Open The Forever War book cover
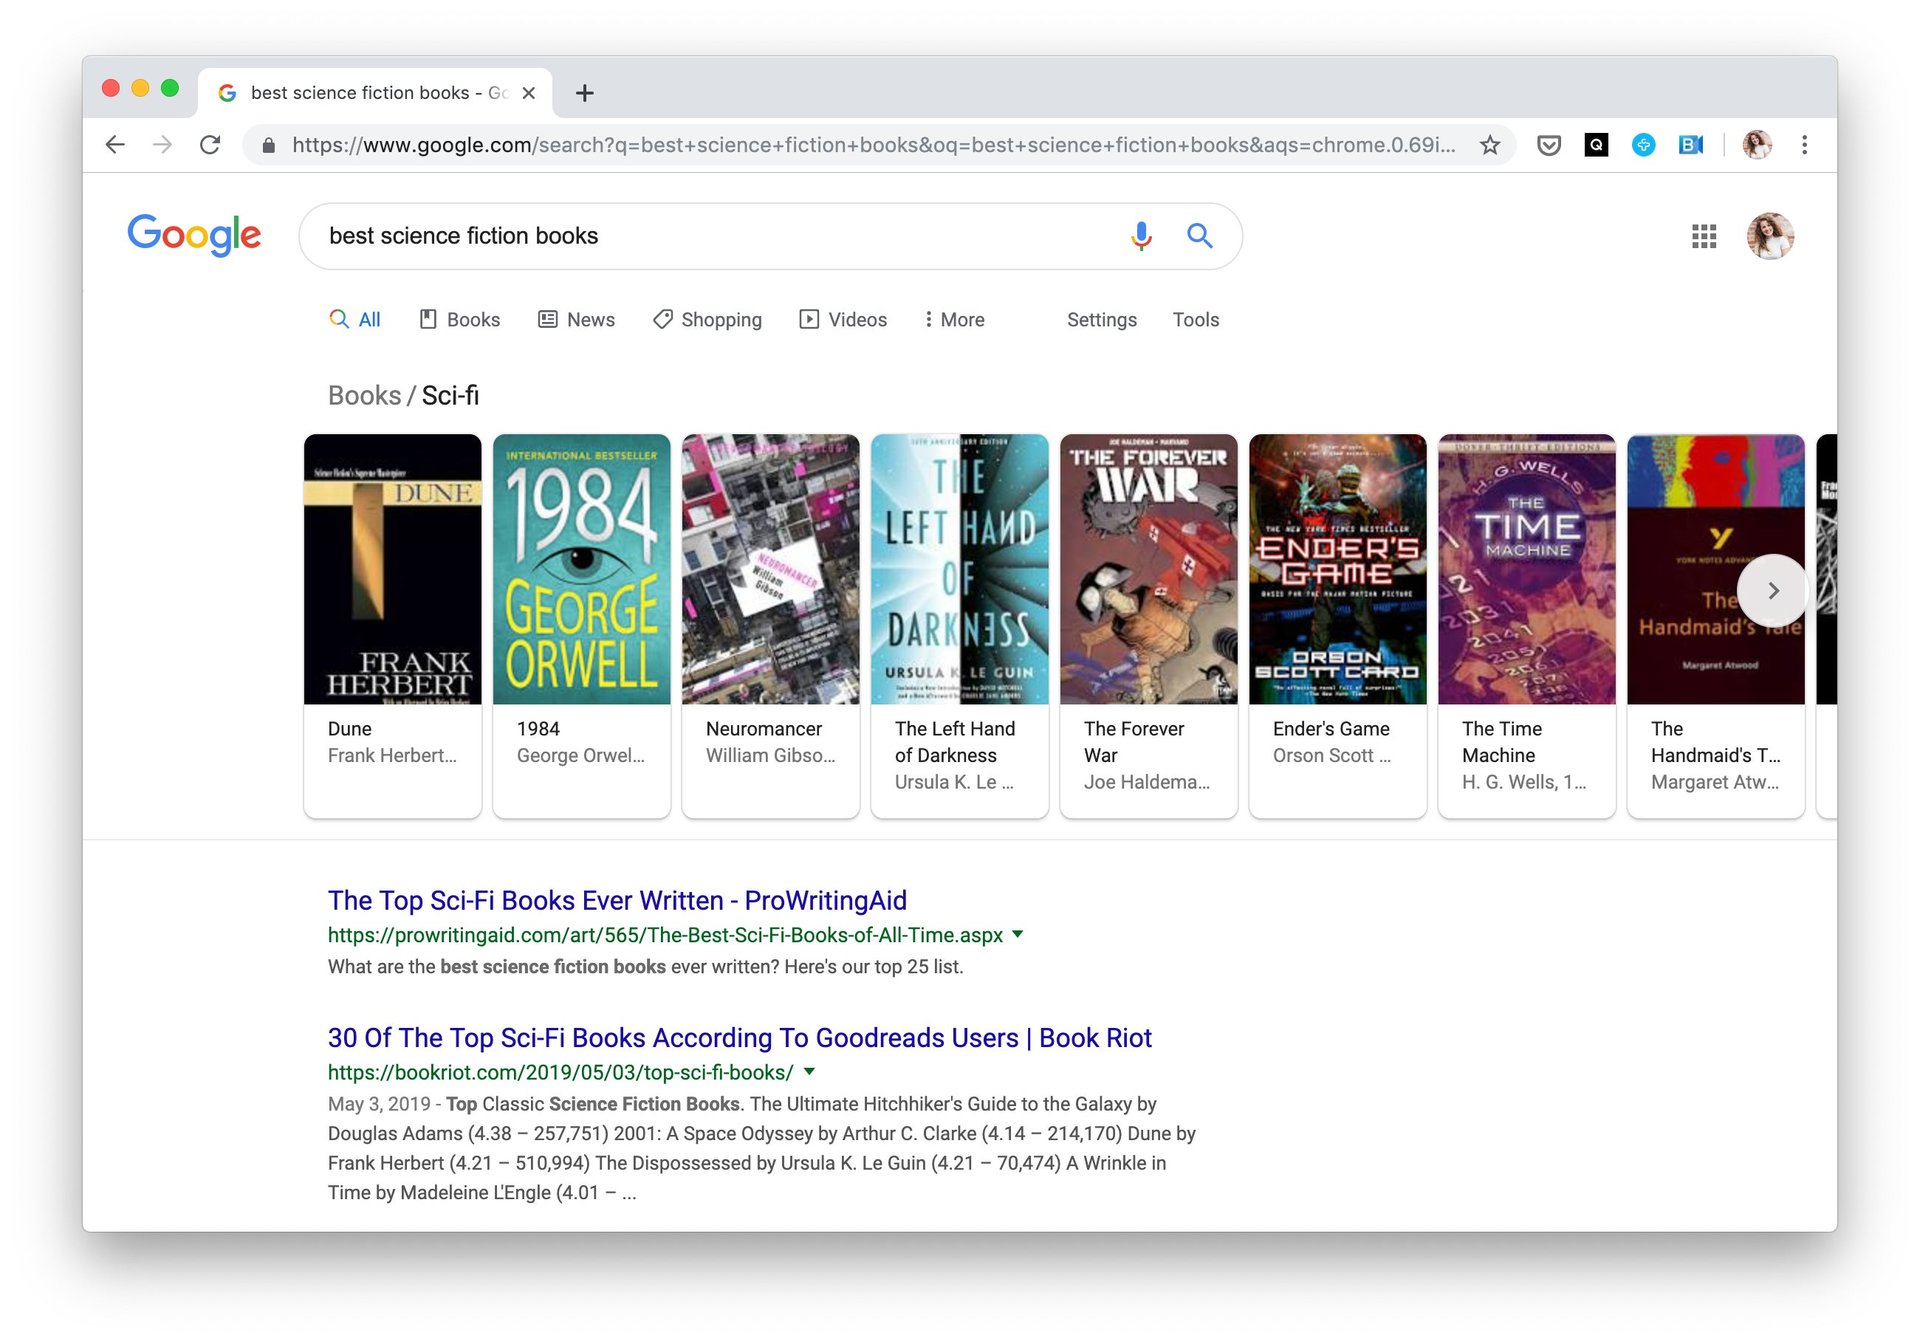Screen dimensions: 1920x1341 [1149, 569]
